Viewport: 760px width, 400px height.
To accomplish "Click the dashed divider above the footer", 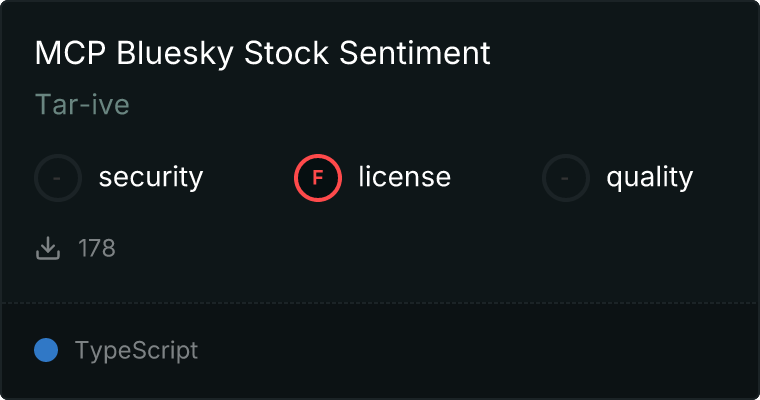I will tap(380, 302).
